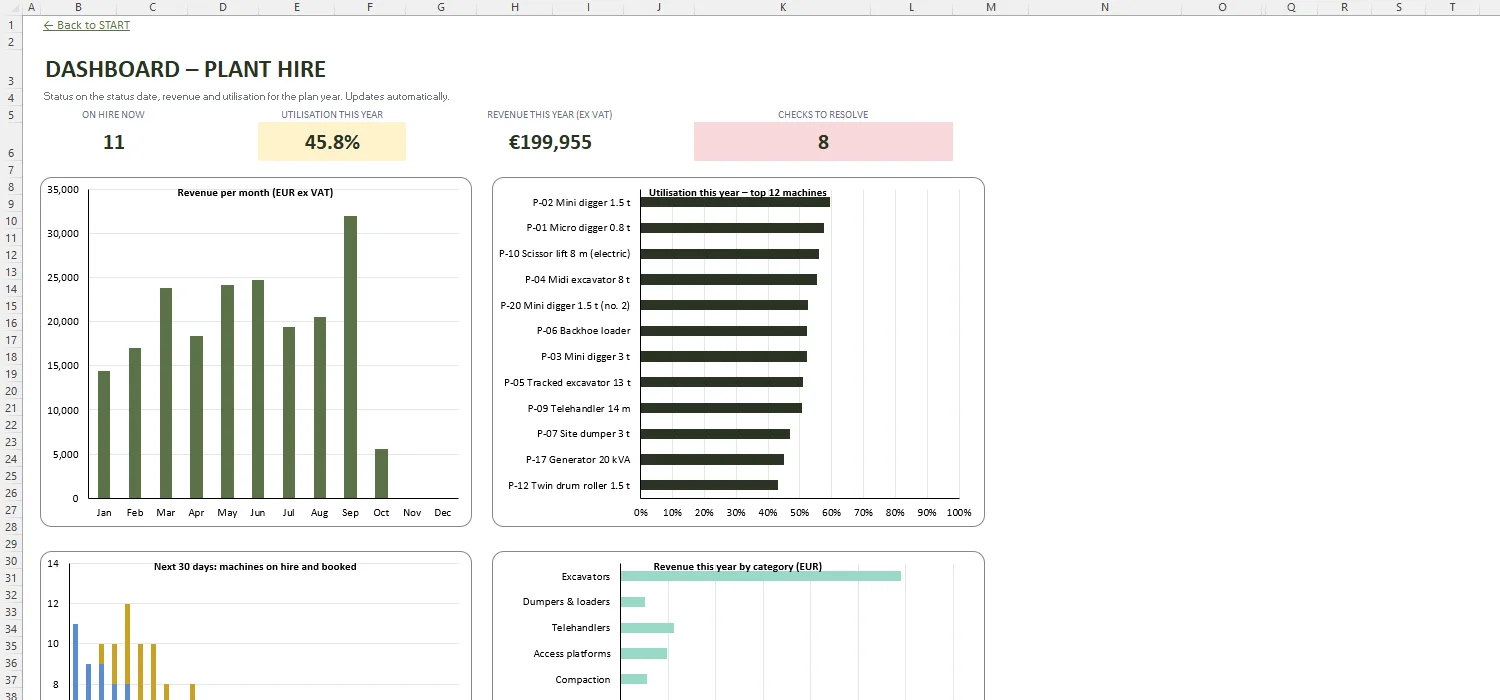Image resolution: width=1500 pixels, height=700 pixels.
Task: Click the P-17 Generator 20 kVA label
Action: pyautogui.click(x=579, y=459)
